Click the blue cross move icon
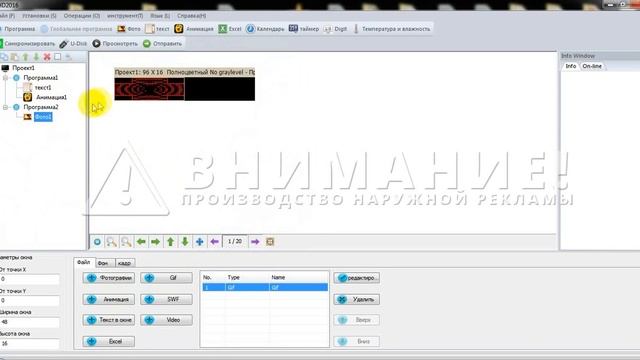Screen dimensions: 640x360 [x=200, y=242]
